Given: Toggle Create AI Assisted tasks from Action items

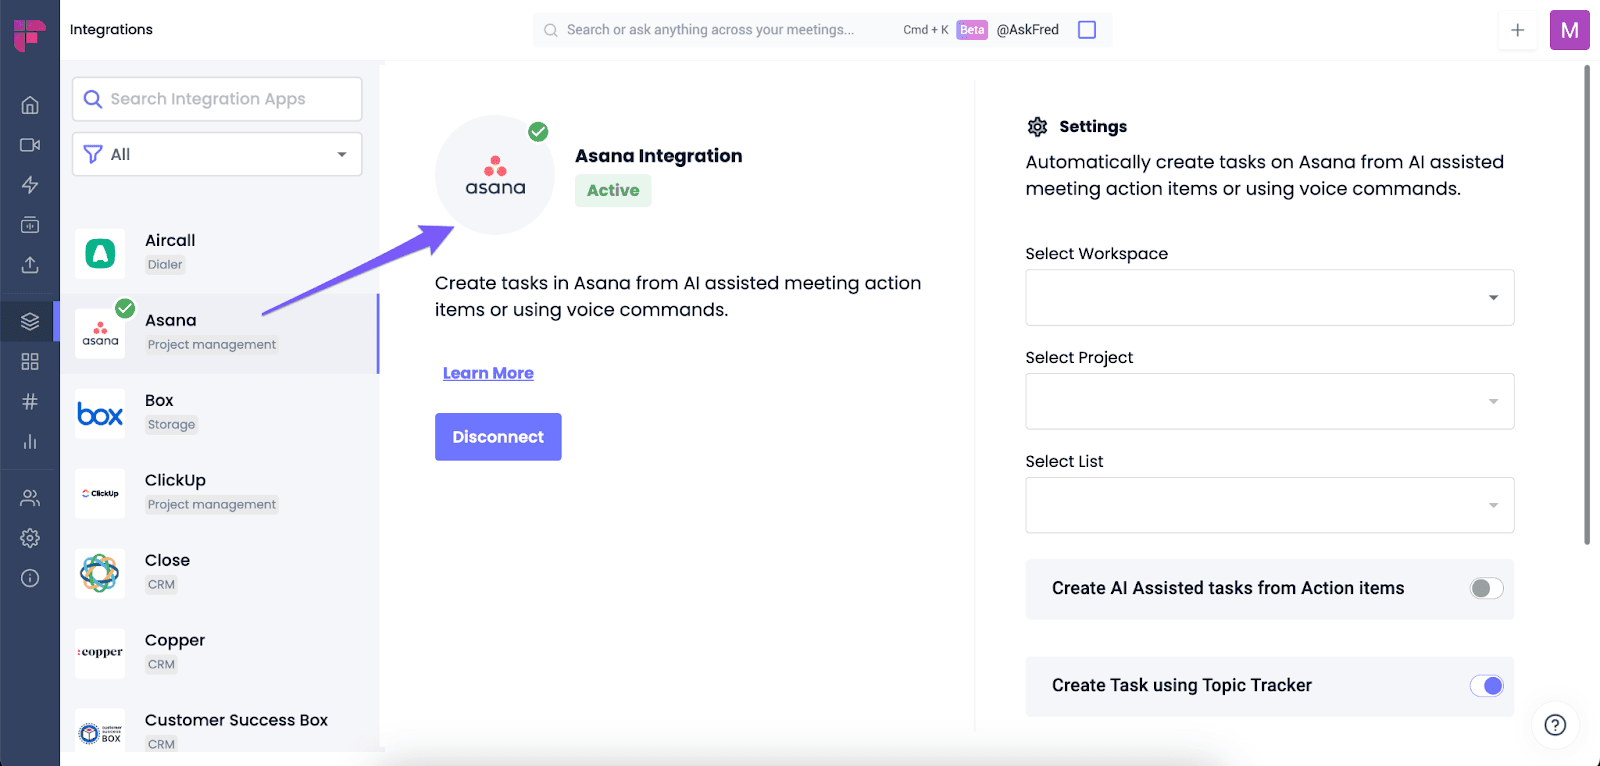Looking at the screenshot, I should [x=1486, y=589].
